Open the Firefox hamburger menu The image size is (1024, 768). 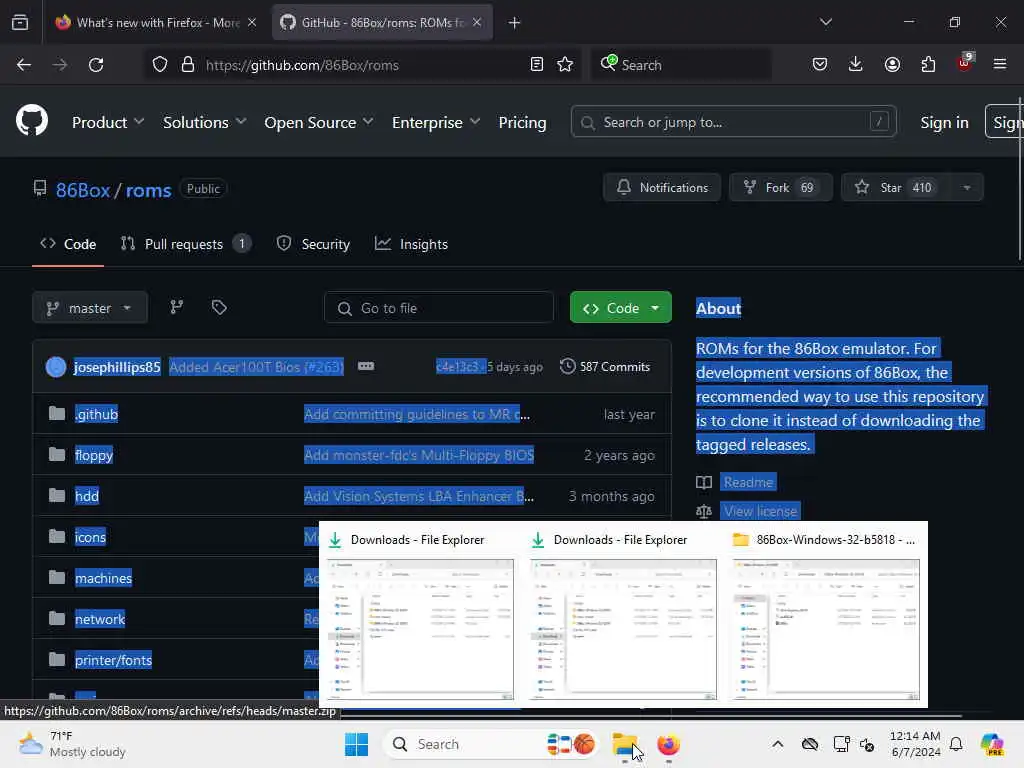pyautogui.click(x=1000, y=65)
